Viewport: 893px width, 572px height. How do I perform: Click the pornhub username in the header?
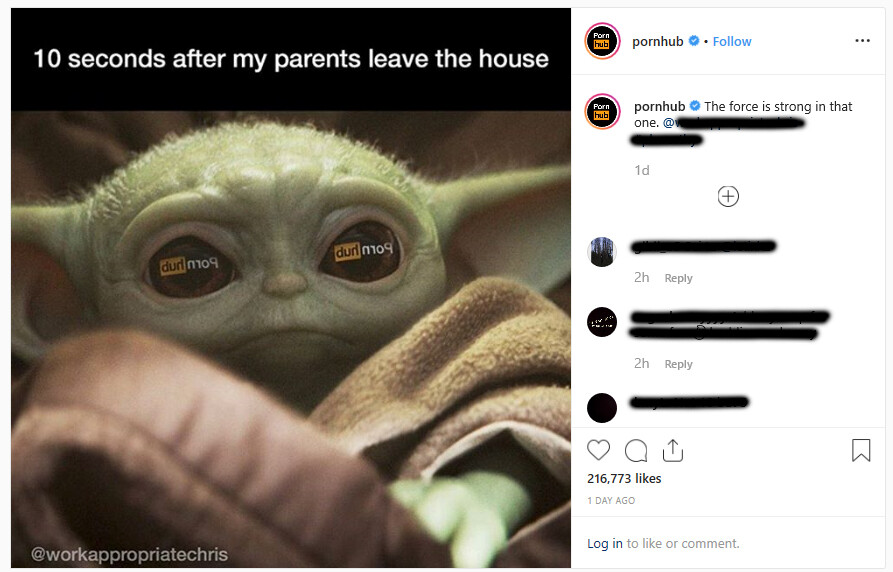pyautogui.click(x=658, y=42)
